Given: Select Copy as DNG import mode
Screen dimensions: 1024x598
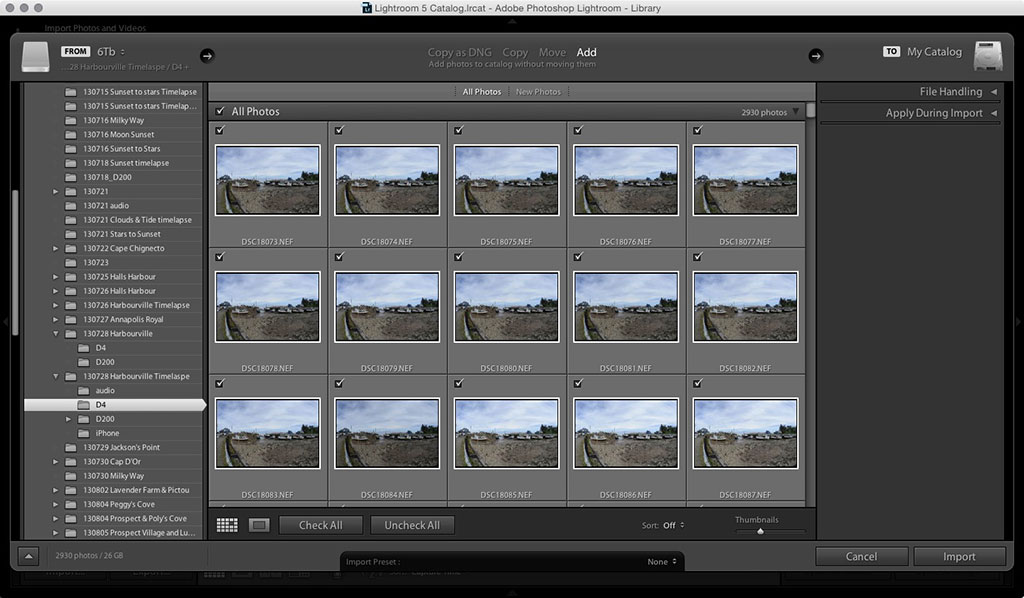Looking at the screenshot, I should coord(460,52).
